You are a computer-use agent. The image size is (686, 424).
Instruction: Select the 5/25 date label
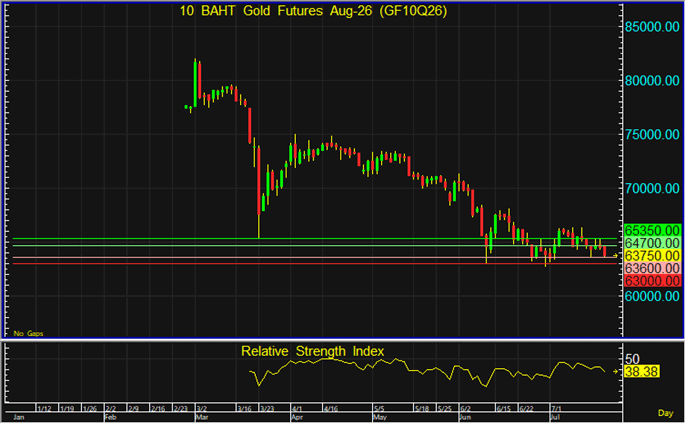(445, 409)
